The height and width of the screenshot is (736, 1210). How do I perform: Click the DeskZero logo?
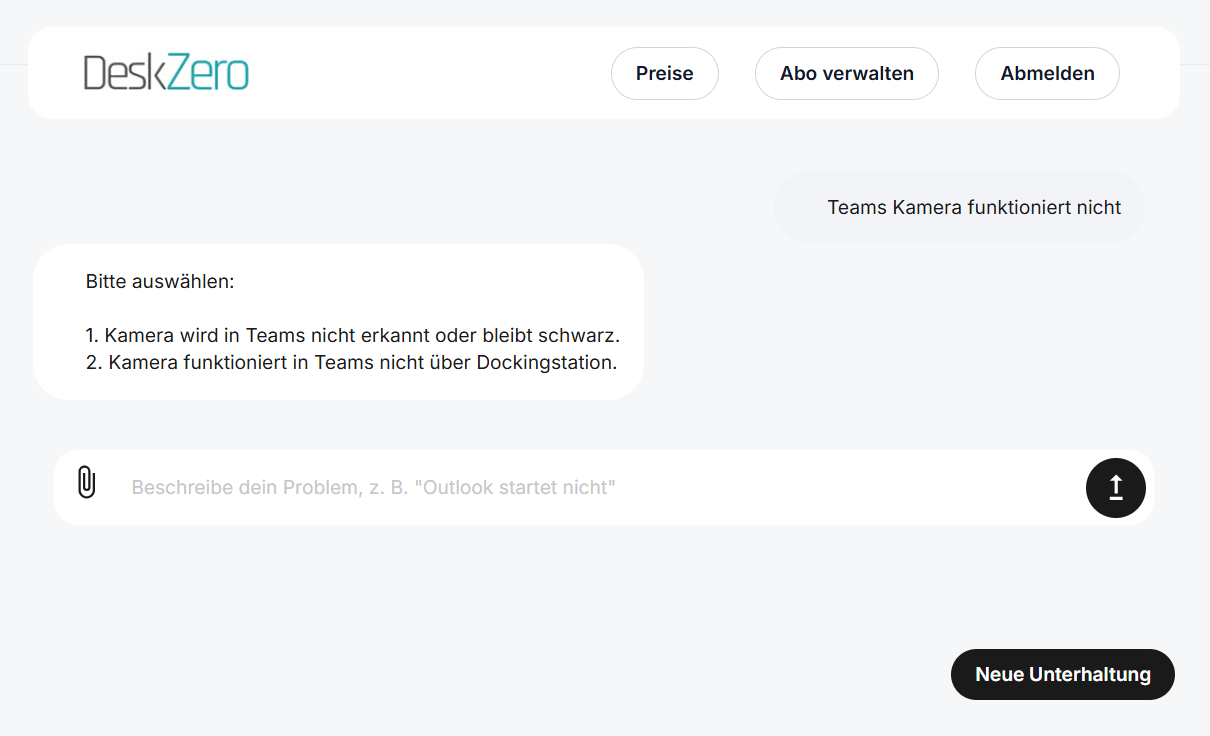[166, 73]
